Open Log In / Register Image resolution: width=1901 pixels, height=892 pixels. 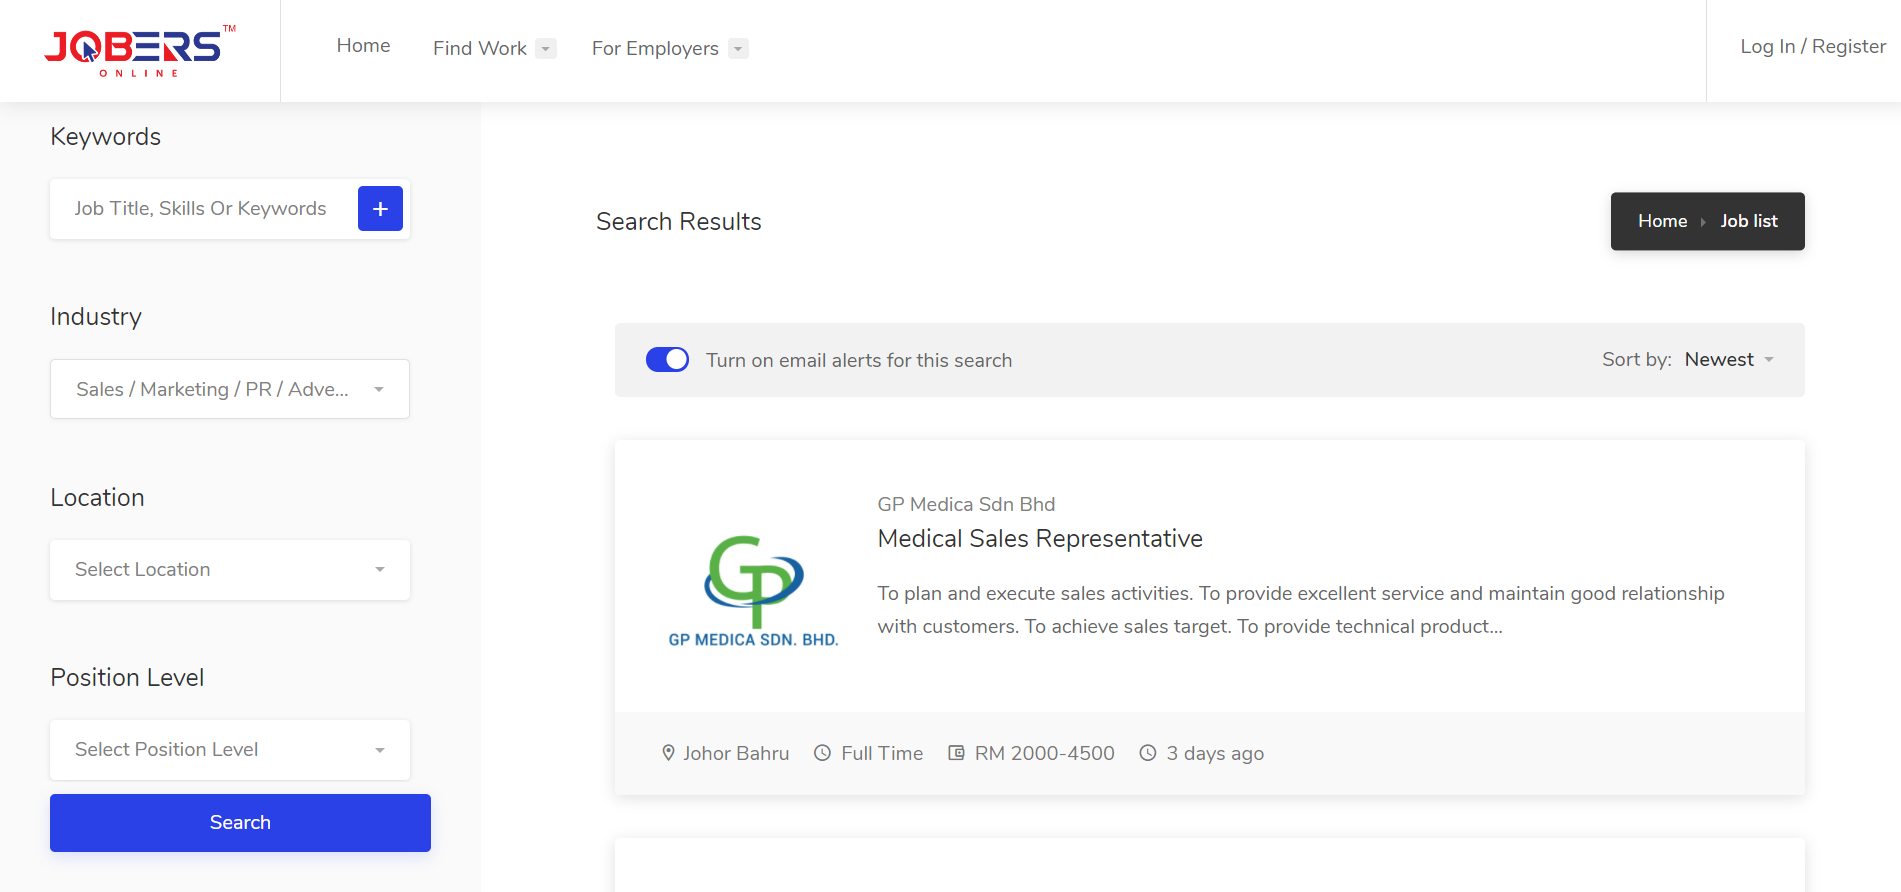[x=1812, y=47]
